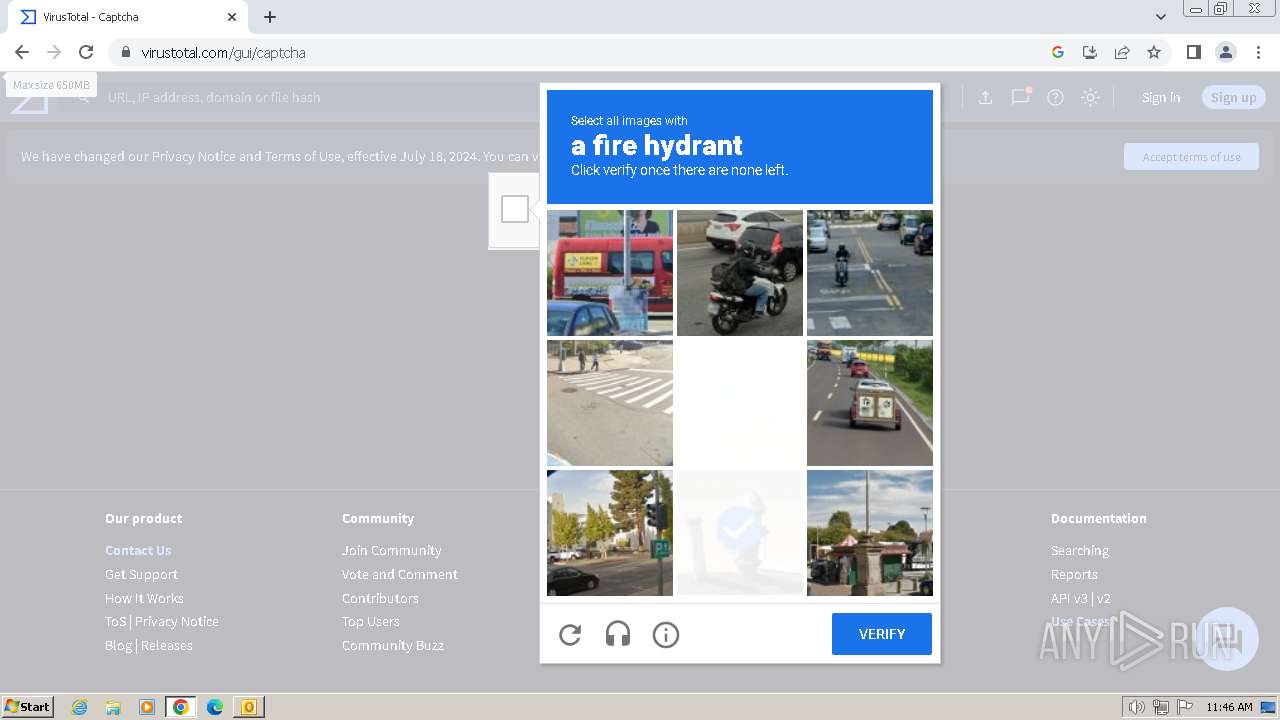Open the Top Users link

coord(371,621)
